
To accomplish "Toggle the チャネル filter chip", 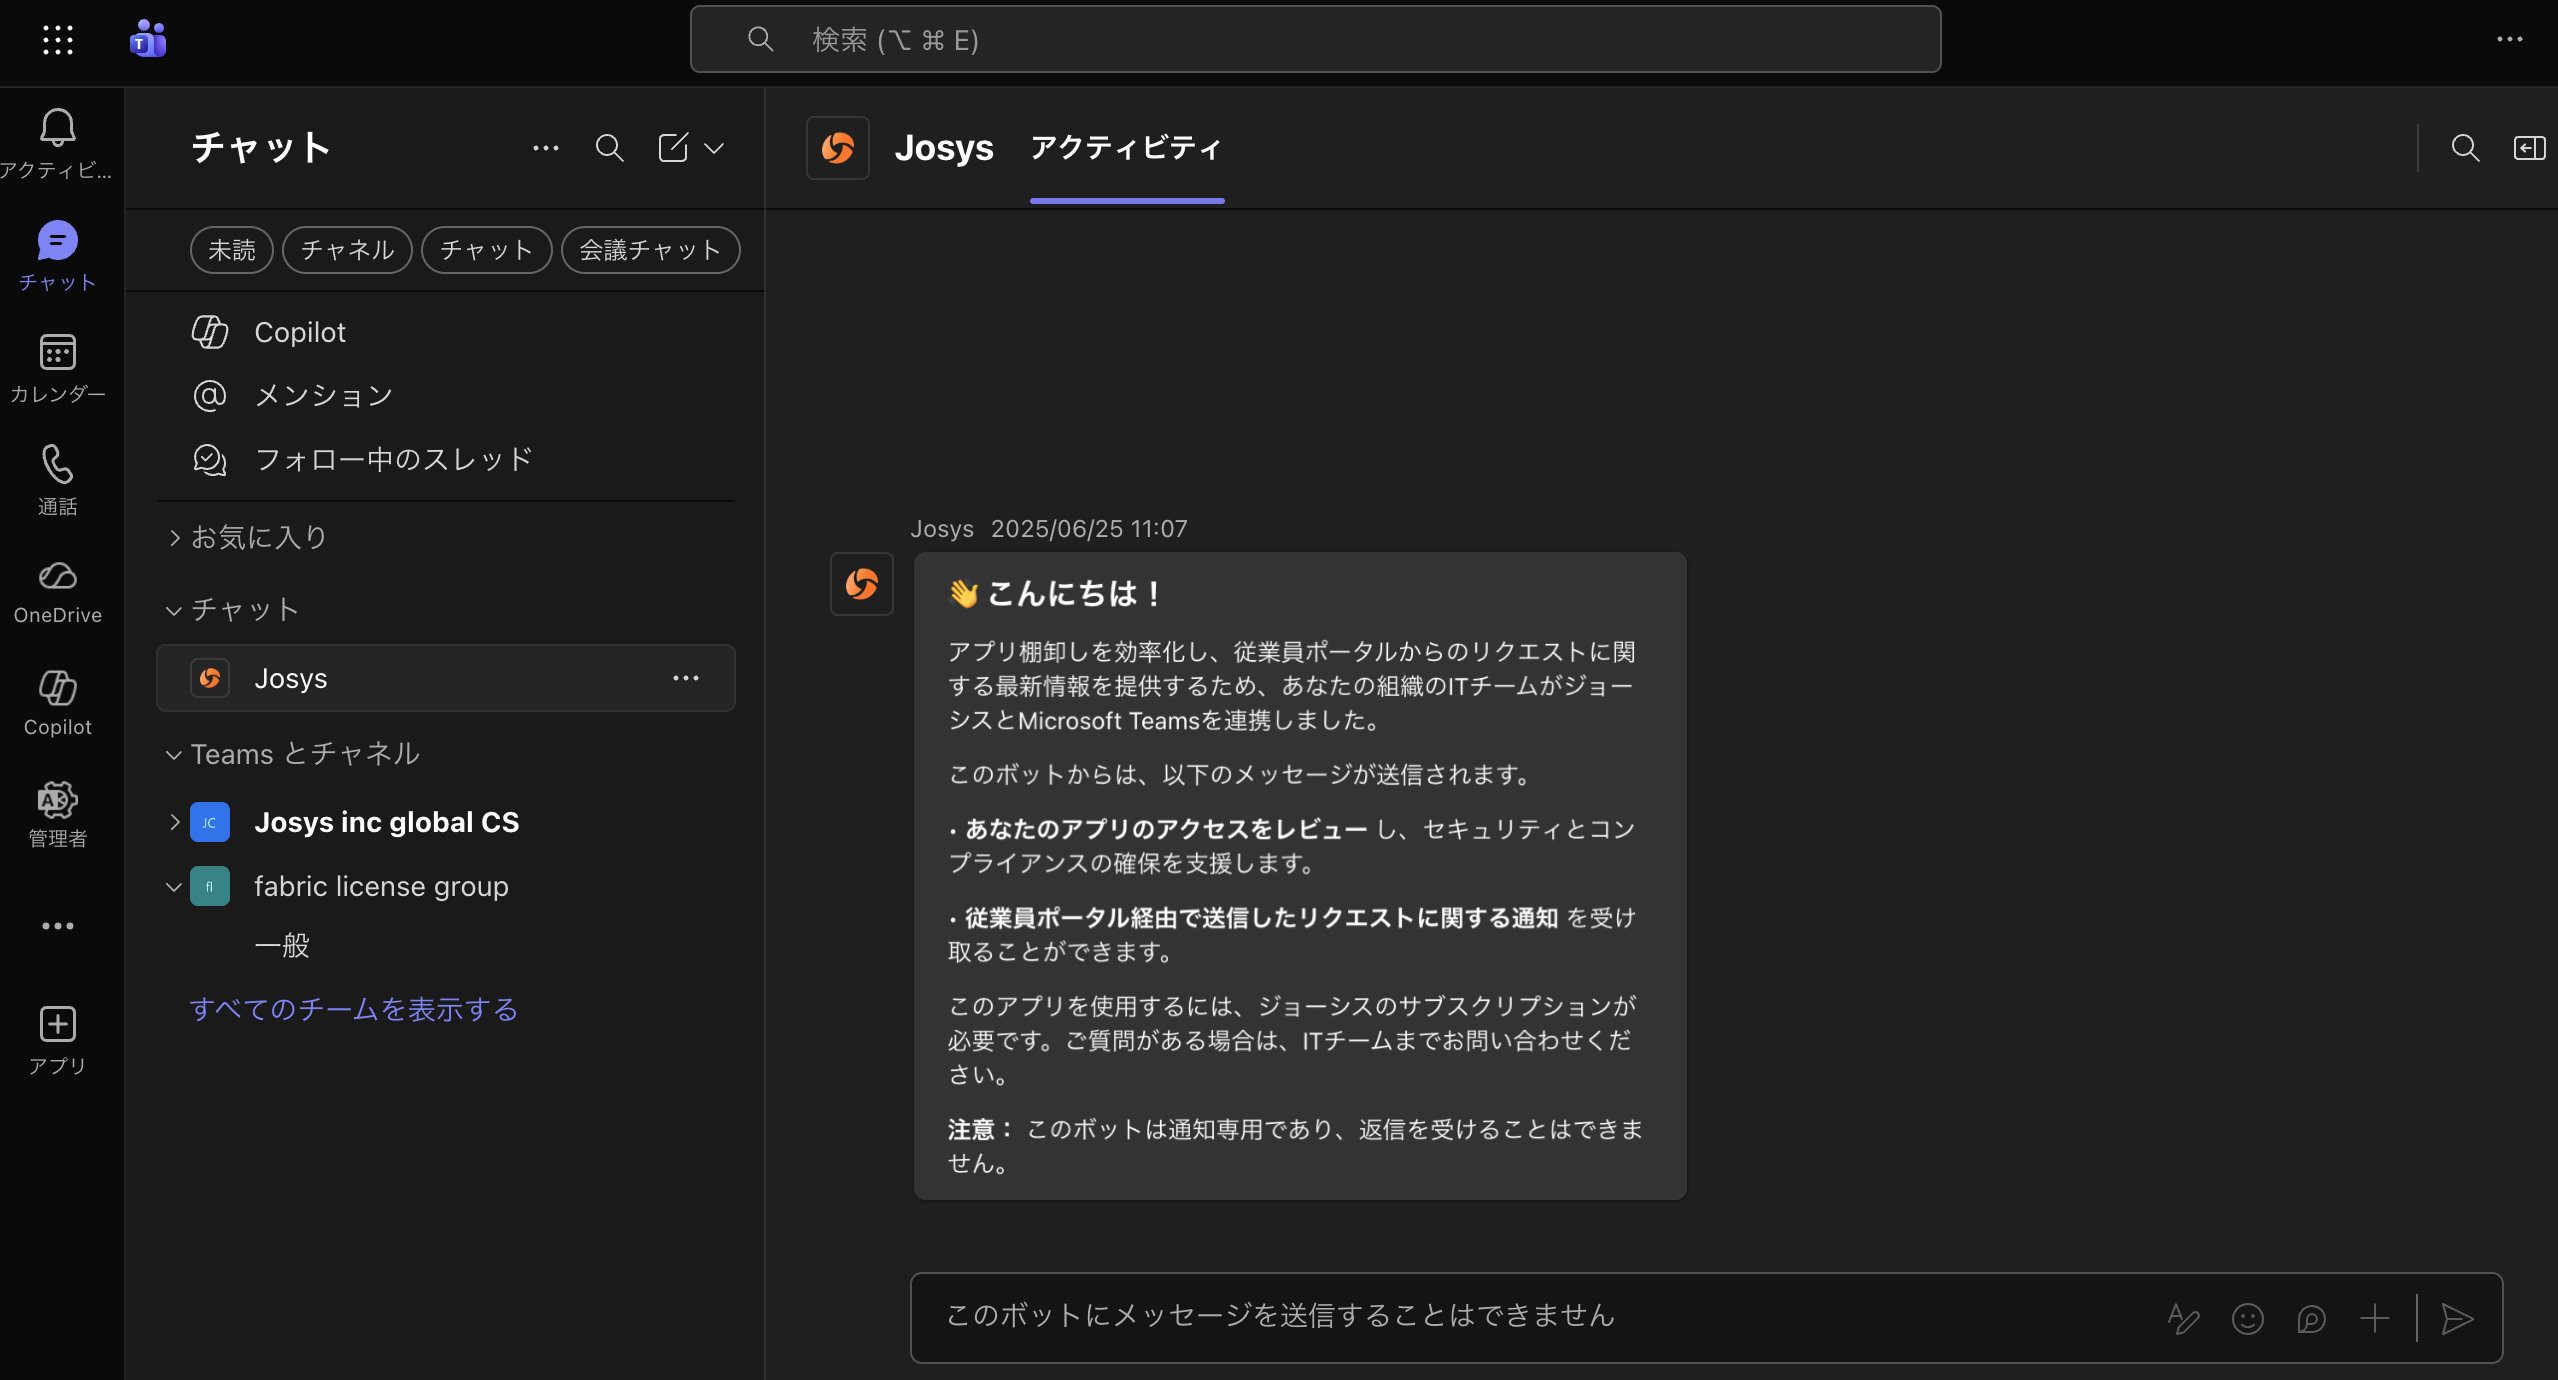I will coord(347,250).
